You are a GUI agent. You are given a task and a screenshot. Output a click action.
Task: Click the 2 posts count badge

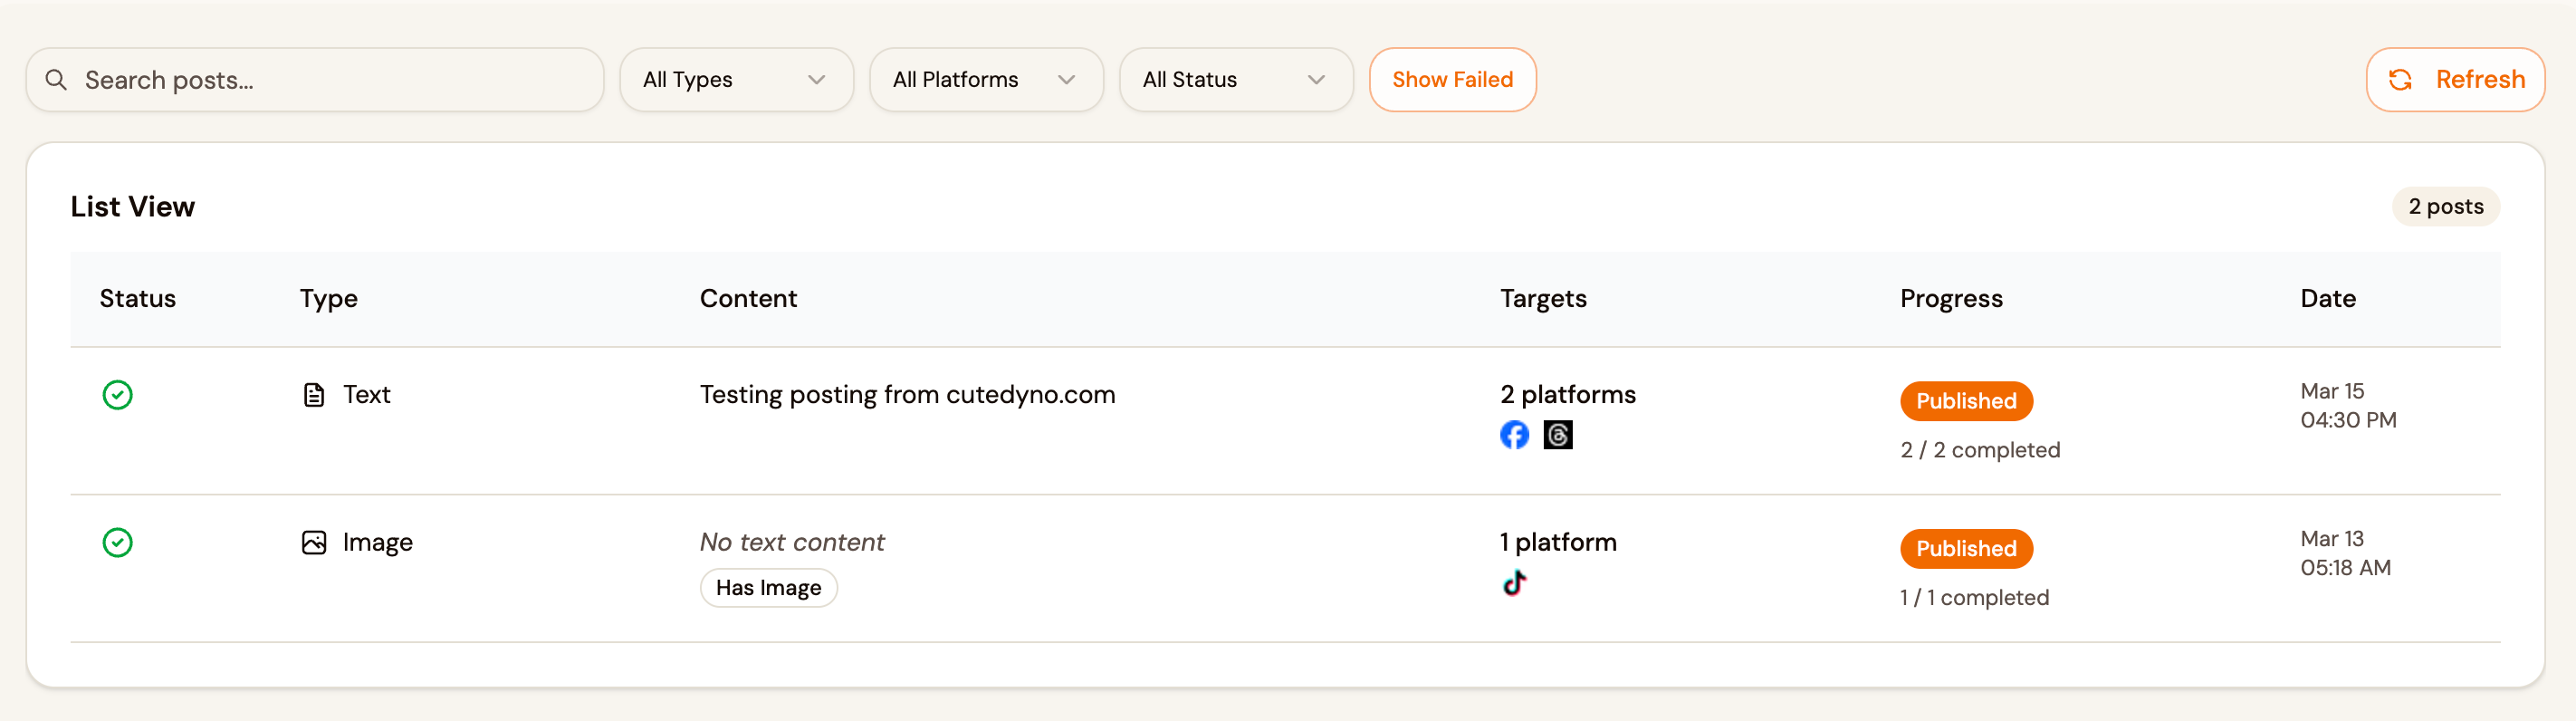click(2445, 207)
